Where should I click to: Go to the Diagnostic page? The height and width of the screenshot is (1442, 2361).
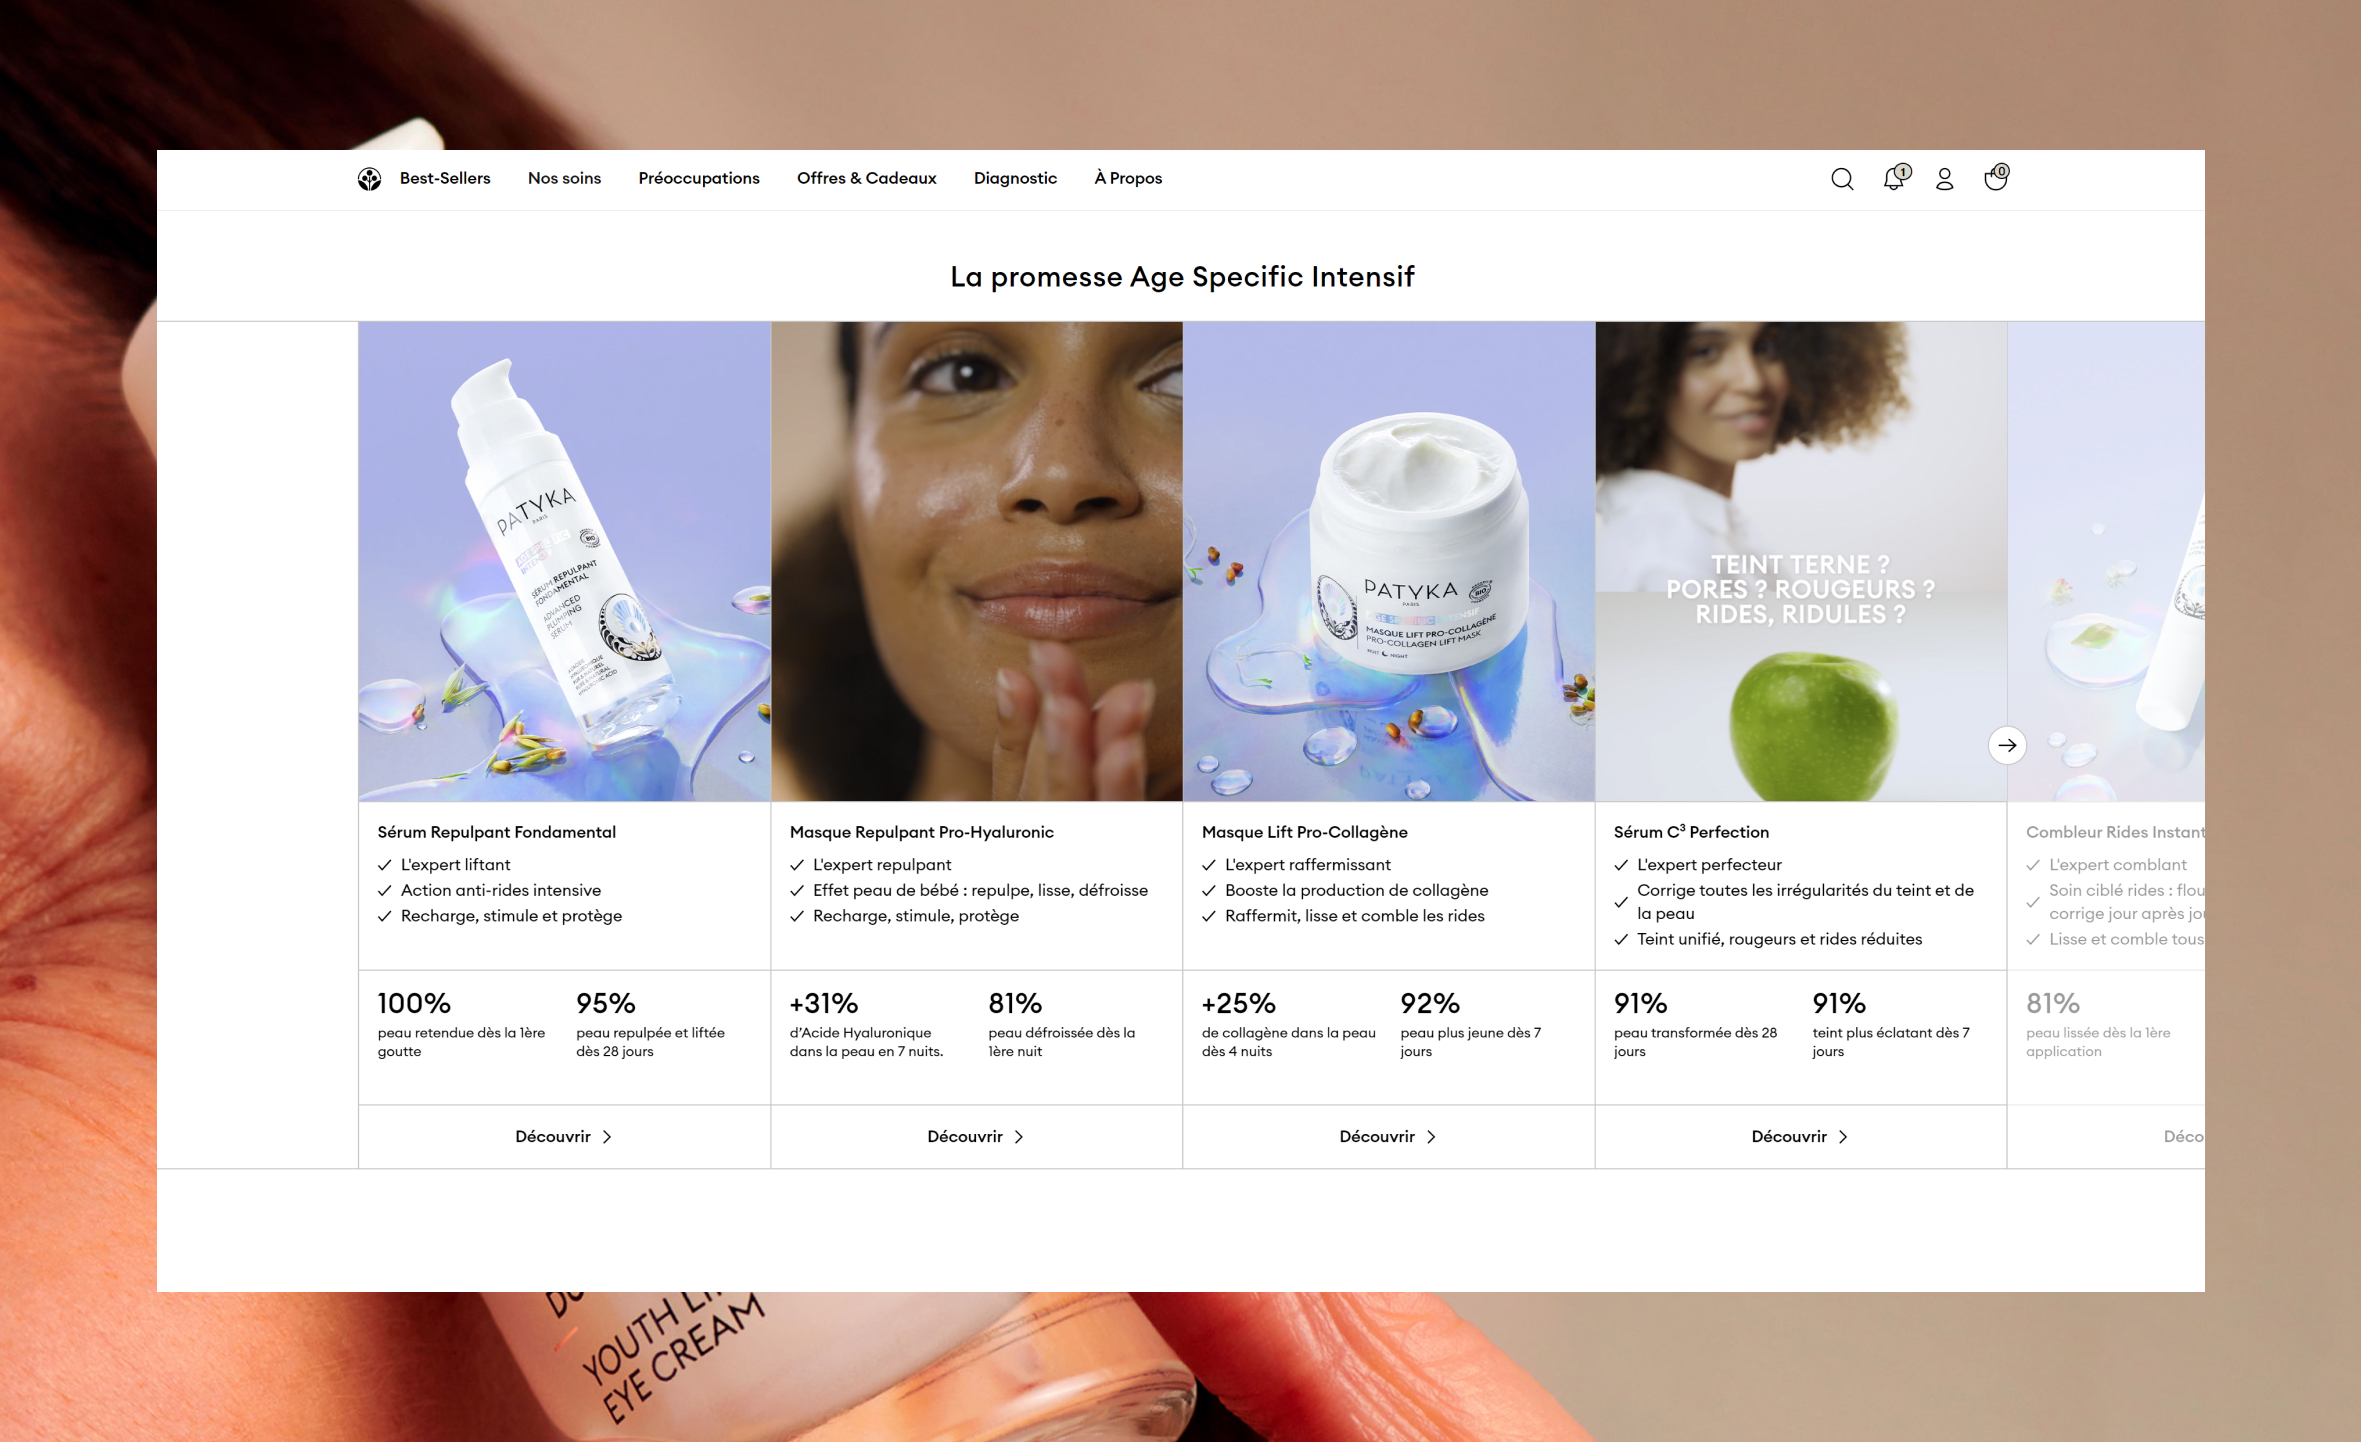[1015, 178]
